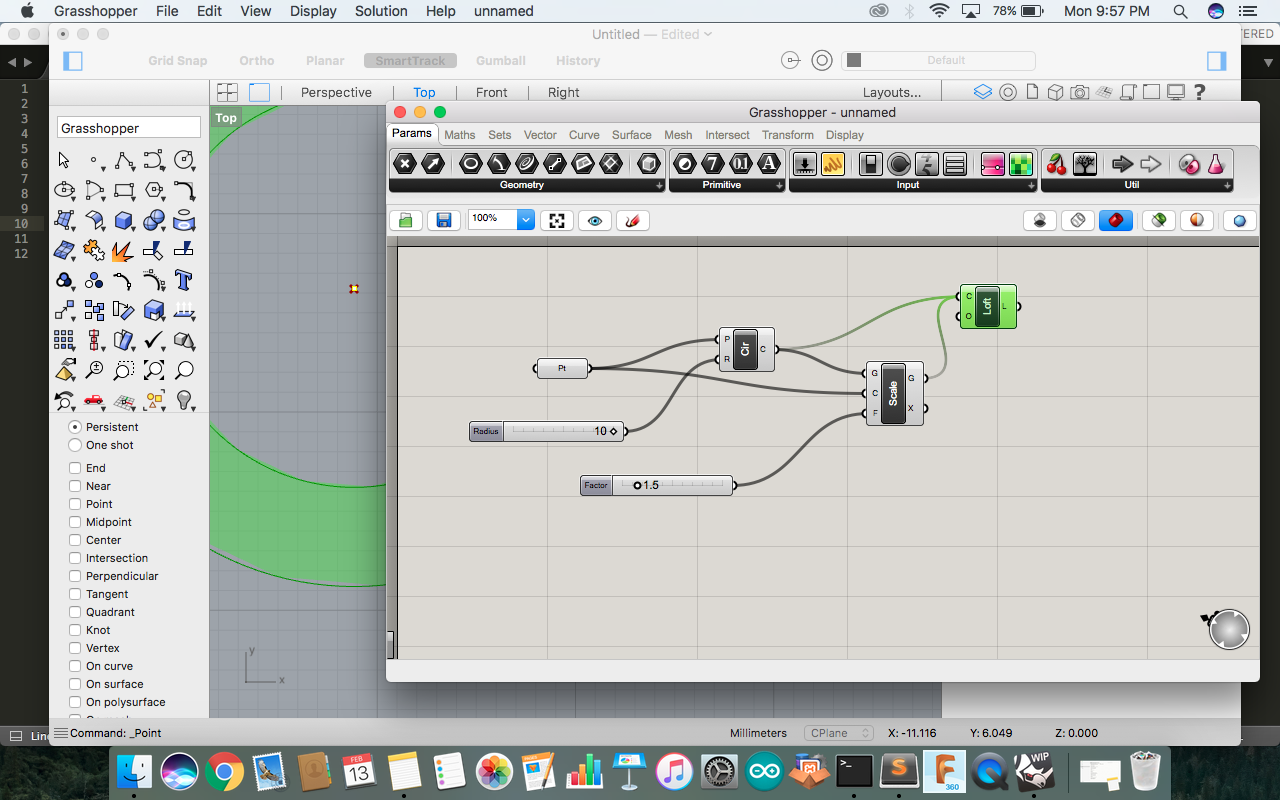Click the black checkmark Check tool
This screenshot has width=1280, height=800.
(154, 340)
